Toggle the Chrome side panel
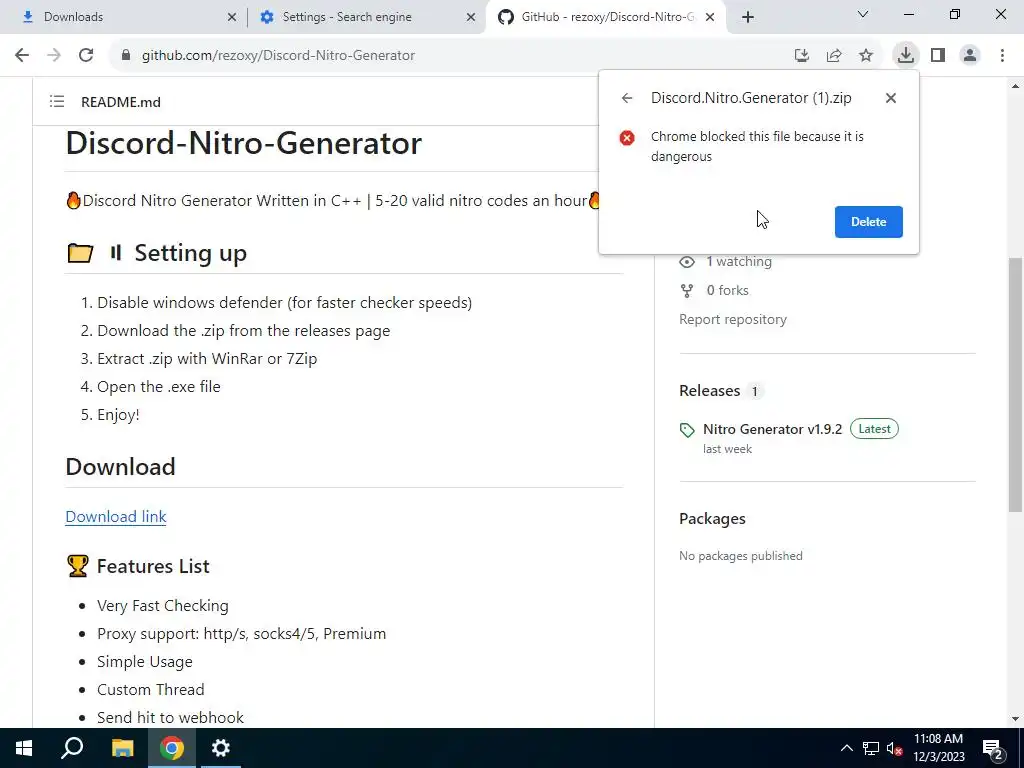Image resolution: width=1024 pixels, height=768 pixels. tap(938, 56)
